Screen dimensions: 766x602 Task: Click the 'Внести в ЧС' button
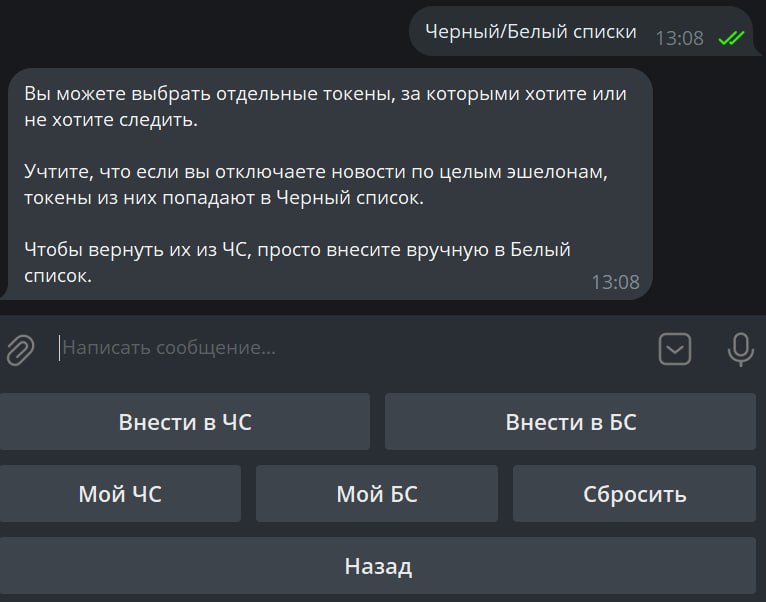pyautogui.click(x=185, y=422)
